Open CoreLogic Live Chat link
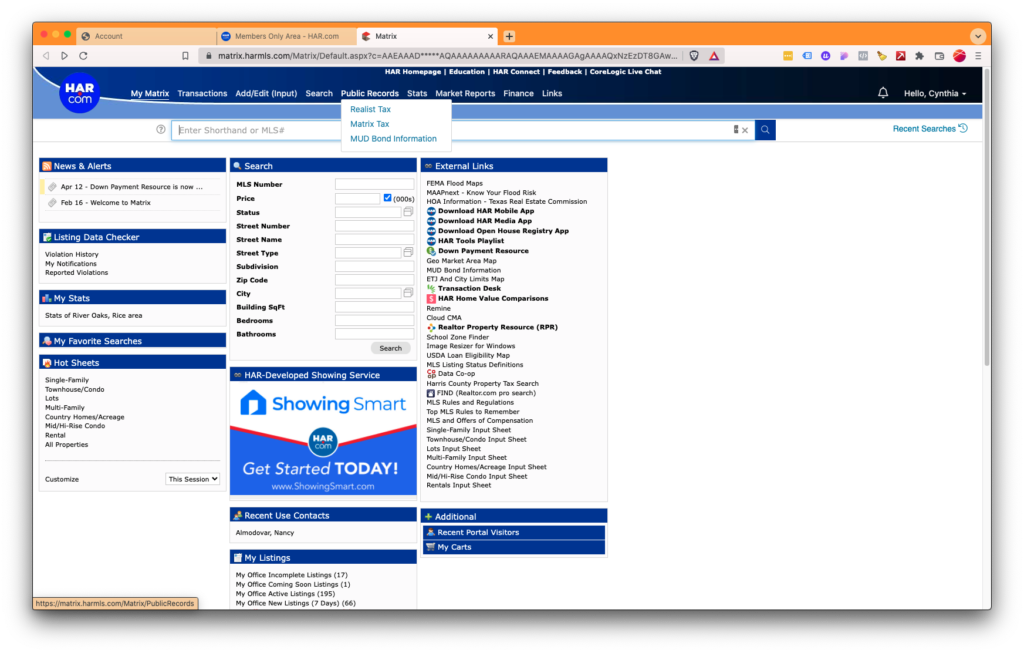This screenshot has width=1024, height=653. [x=626, y=72]
